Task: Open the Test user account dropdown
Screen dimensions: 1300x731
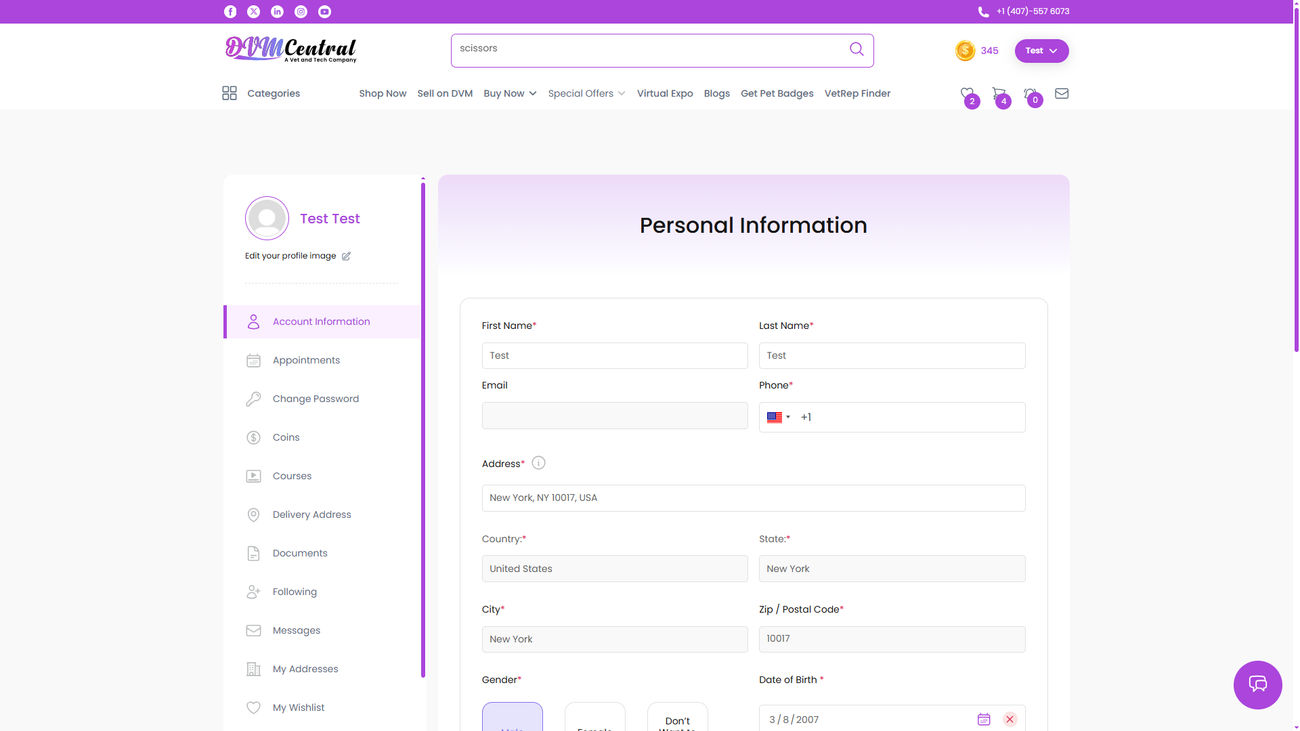Action: tap(1042, 51)
